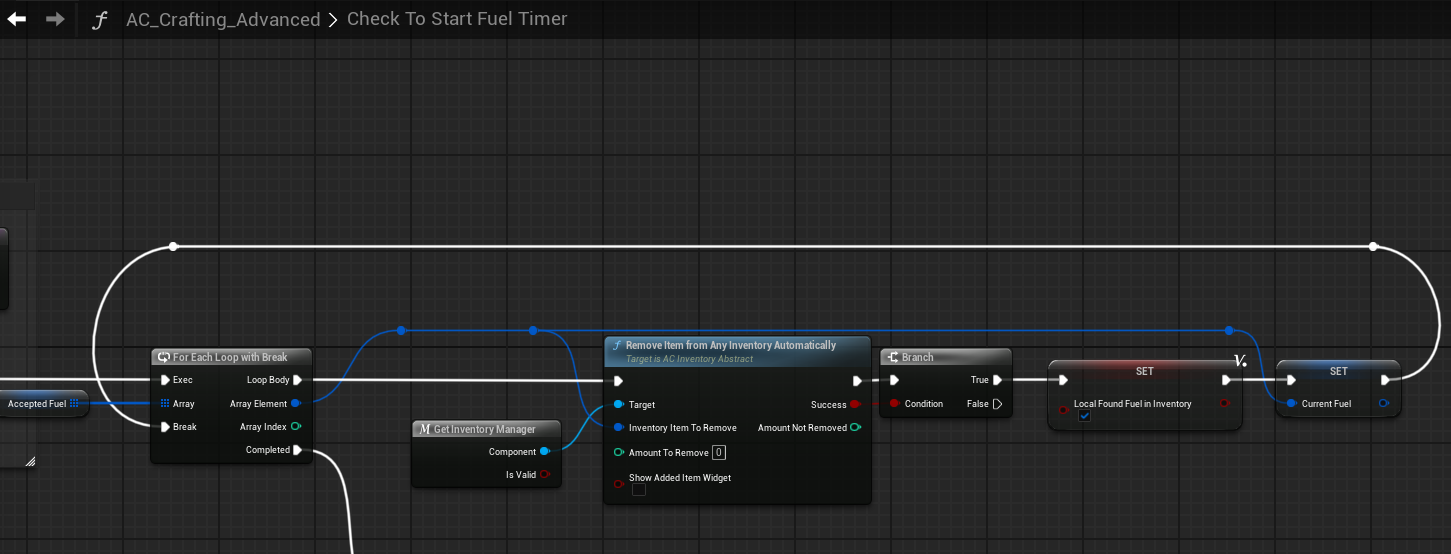
Task: Click Local Found Fuel SET value output pin
Action: 1225,404
